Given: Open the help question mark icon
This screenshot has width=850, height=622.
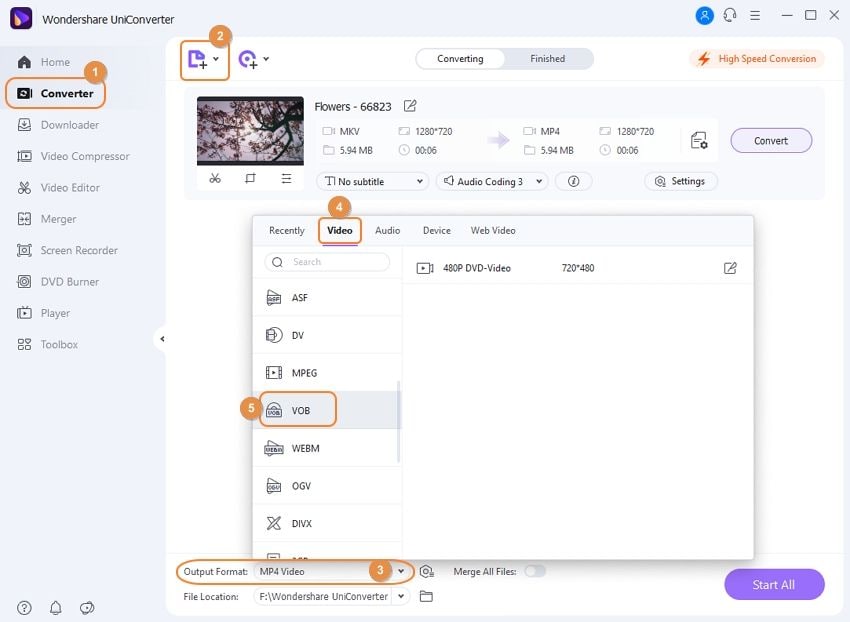Looking at the screenshot, I should 24,608.
